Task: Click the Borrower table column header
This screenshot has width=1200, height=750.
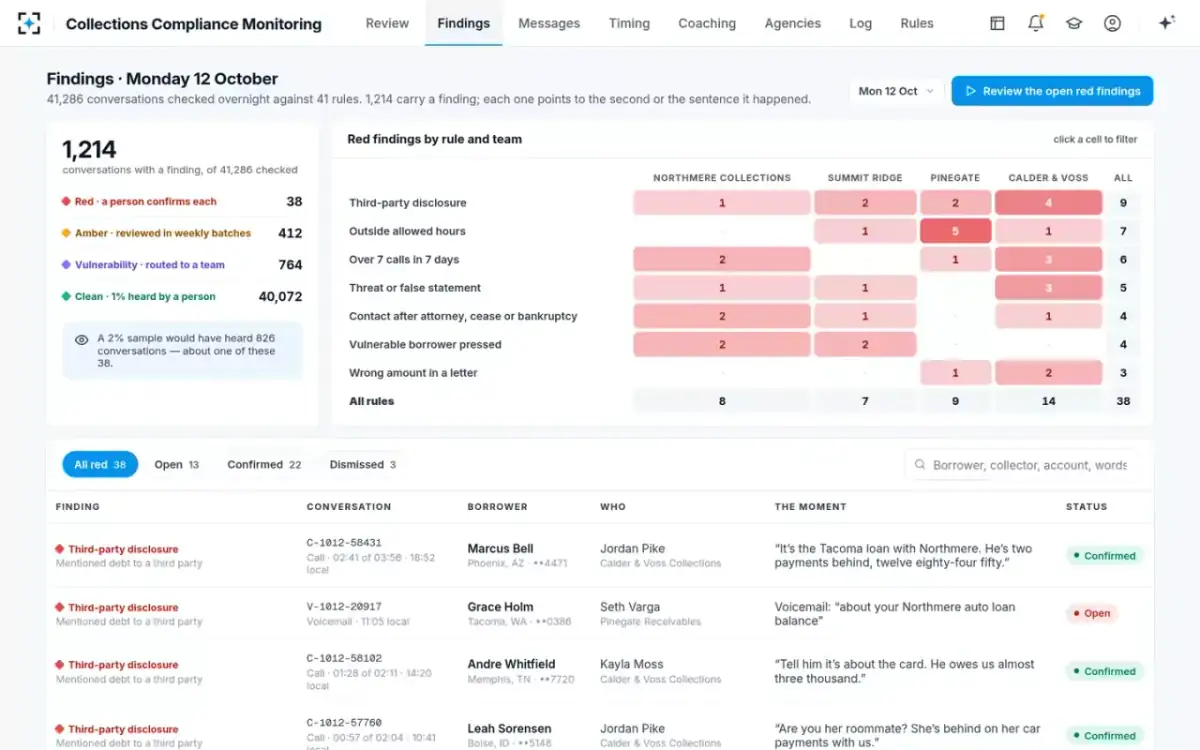Action: tap(497, 507)
